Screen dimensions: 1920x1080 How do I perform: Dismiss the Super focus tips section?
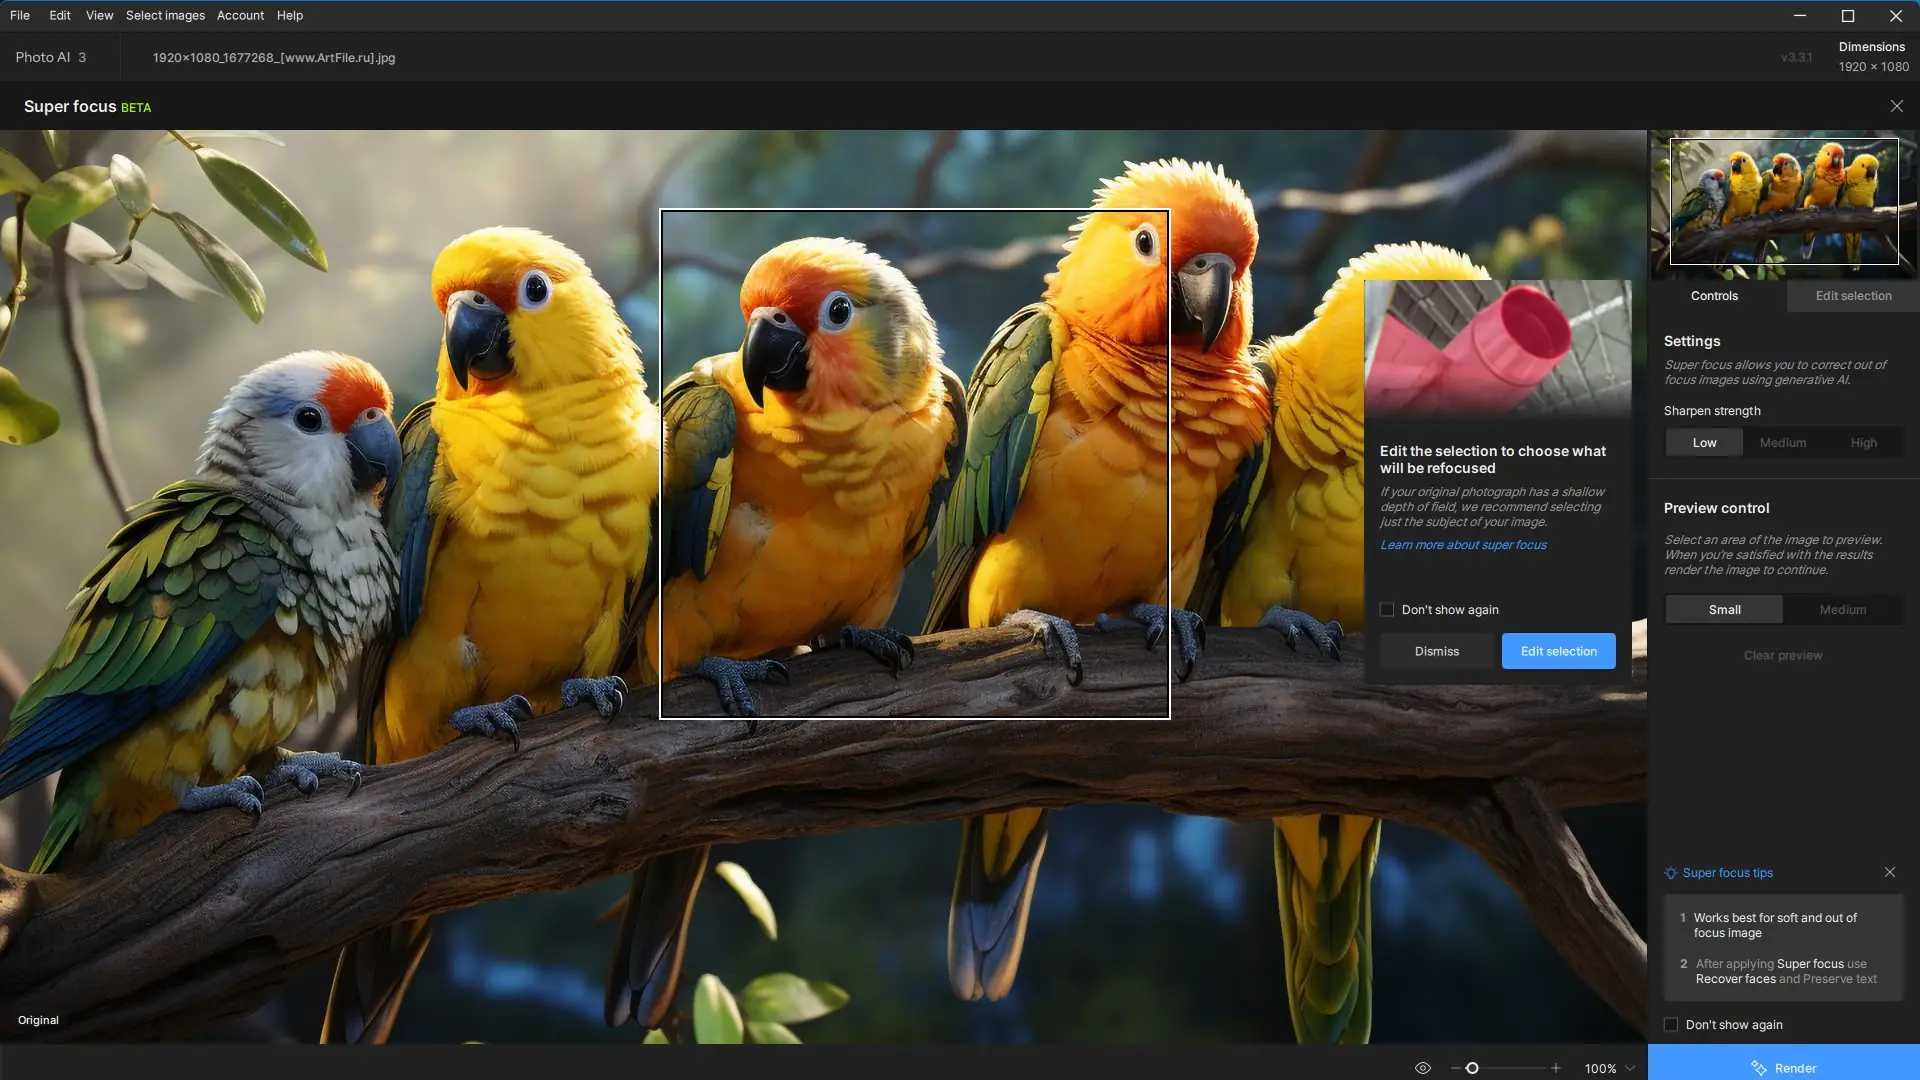click(1889, 872)
